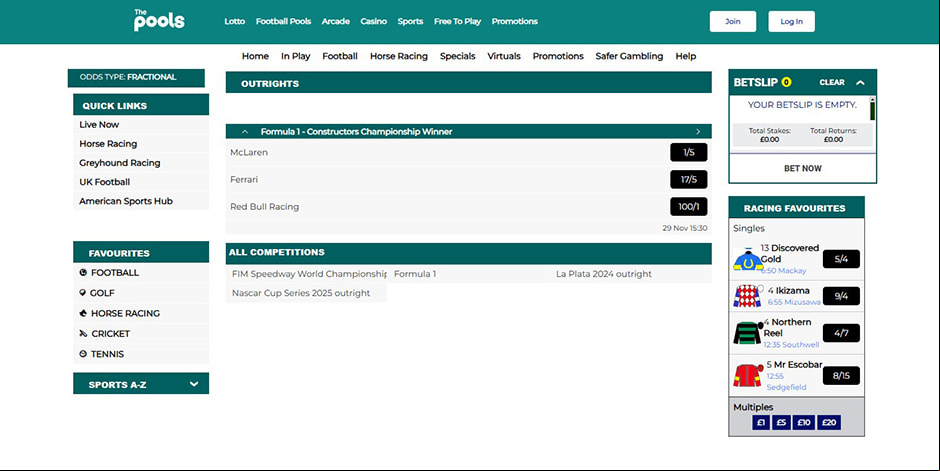Click the Join button
This screenshot has height=471, width=940.
[x=733, y=21]
